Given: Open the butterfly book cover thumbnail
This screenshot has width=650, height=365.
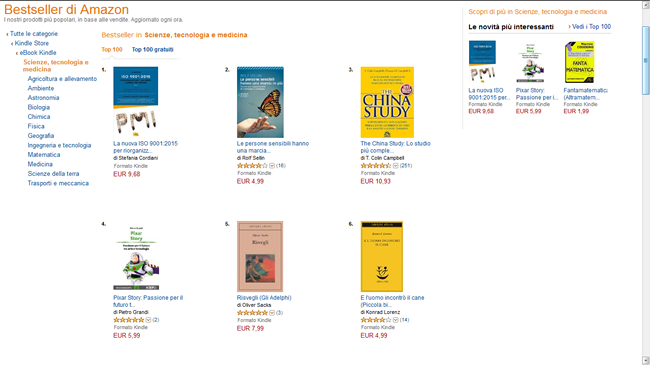Looking at the screenshot, I should click(260, 102).
